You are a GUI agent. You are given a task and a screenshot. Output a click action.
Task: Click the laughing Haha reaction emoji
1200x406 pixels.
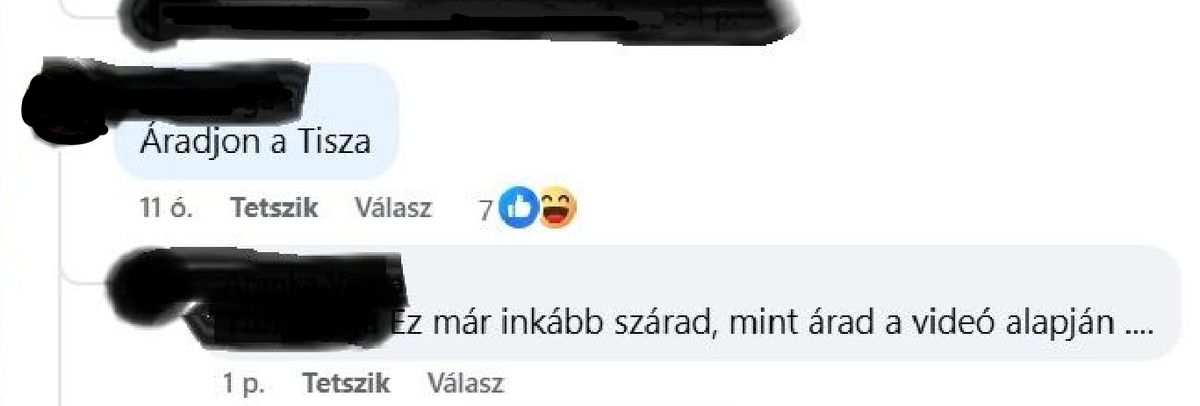[558, 208]
